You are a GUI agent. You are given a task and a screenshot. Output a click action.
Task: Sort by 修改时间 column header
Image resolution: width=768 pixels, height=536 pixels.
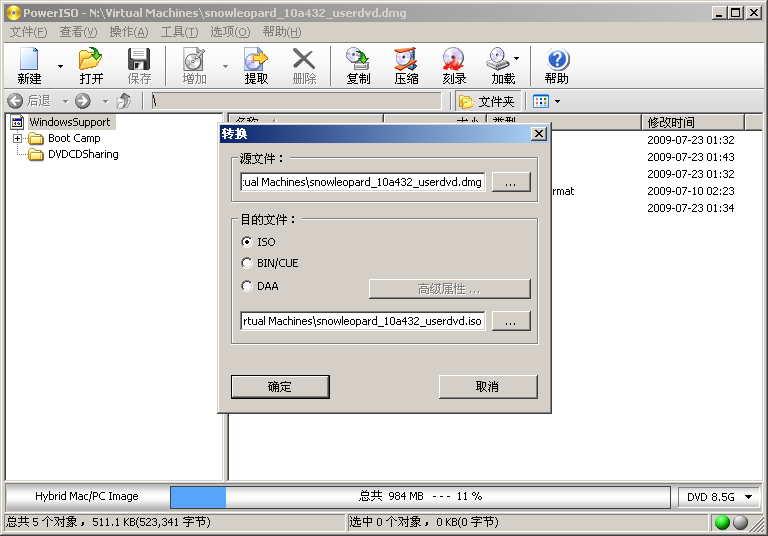click(693, 122)
